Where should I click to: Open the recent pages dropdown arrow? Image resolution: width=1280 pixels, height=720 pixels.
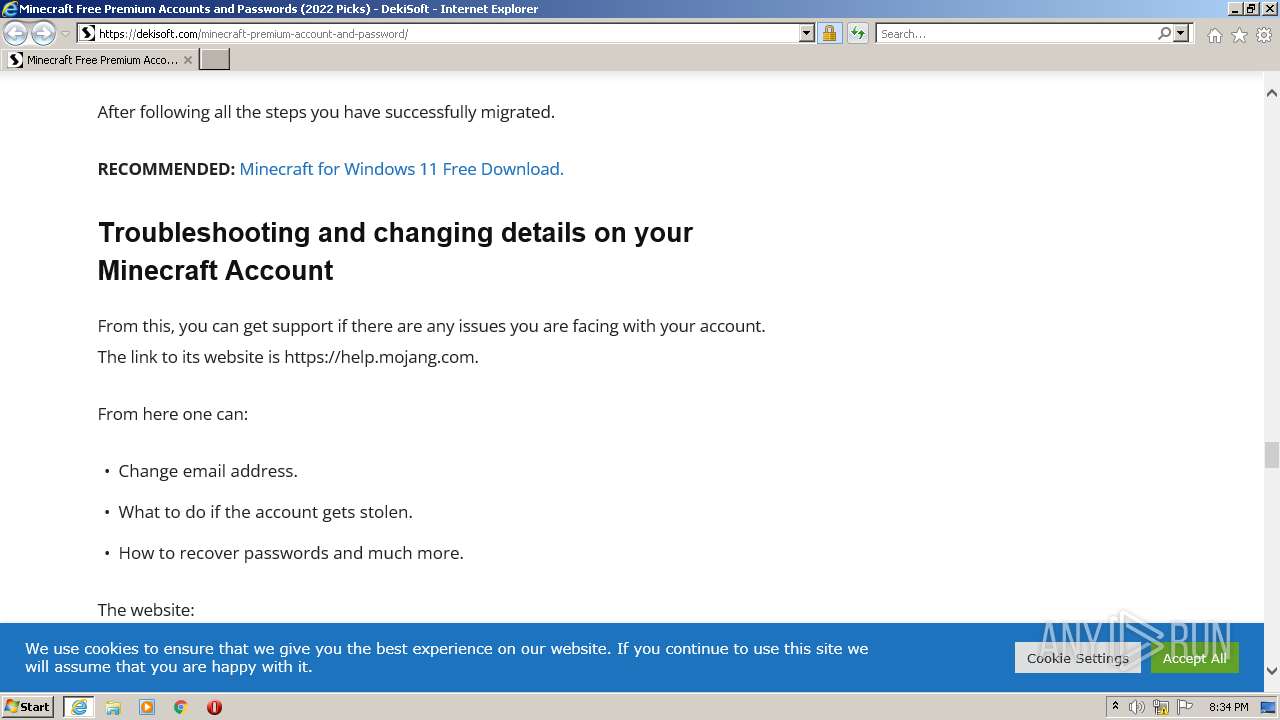click(x=65, y=34)
